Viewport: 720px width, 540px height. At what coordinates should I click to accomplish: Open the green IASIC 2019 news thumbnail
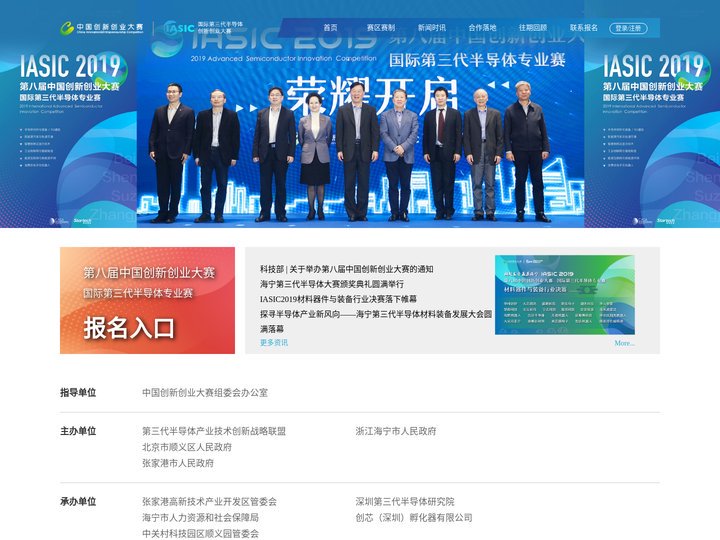tap(565, 295)
